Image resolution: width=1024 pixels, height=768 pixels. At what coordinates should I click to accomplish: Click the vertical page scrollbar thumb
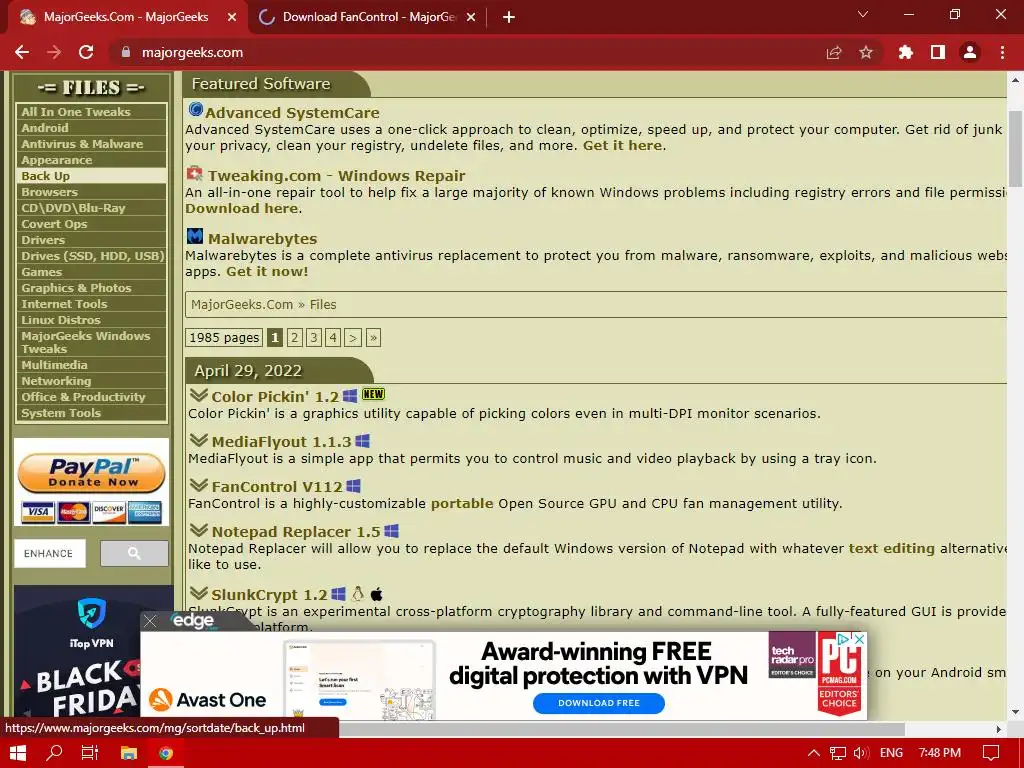[1015, 148]
